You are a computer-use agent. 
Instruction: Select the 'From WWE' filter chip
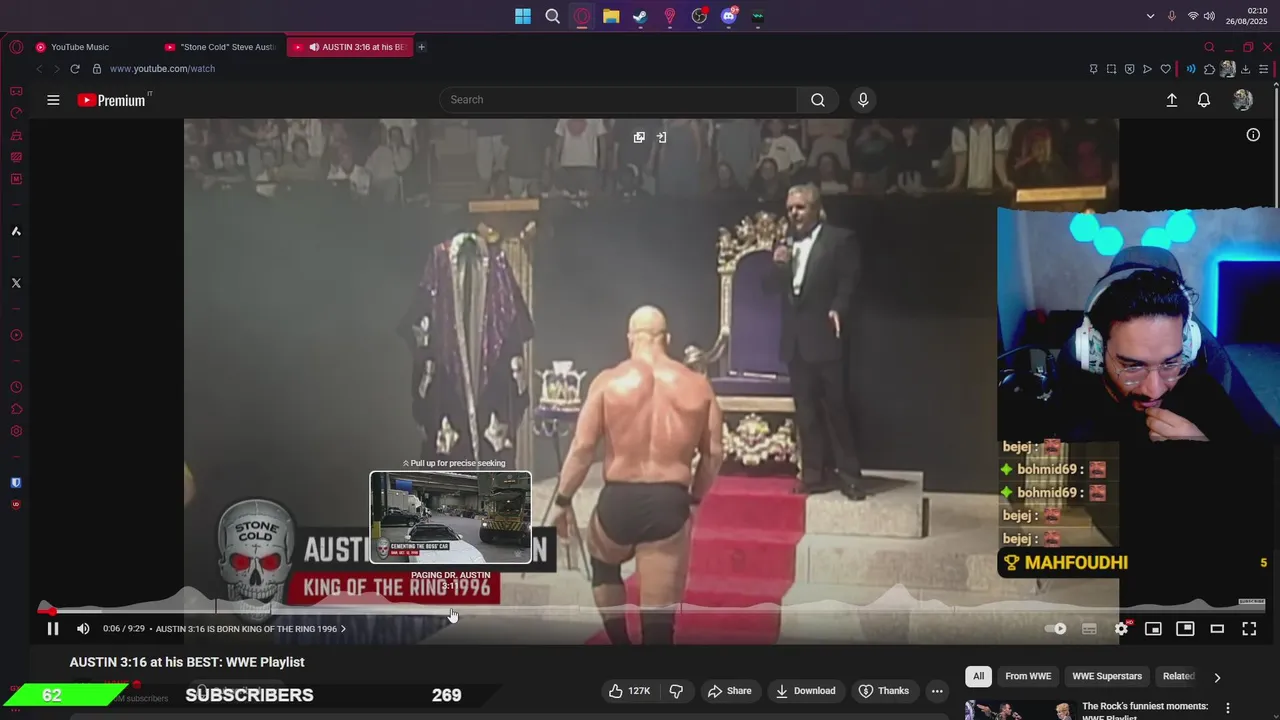(1028, 677)
